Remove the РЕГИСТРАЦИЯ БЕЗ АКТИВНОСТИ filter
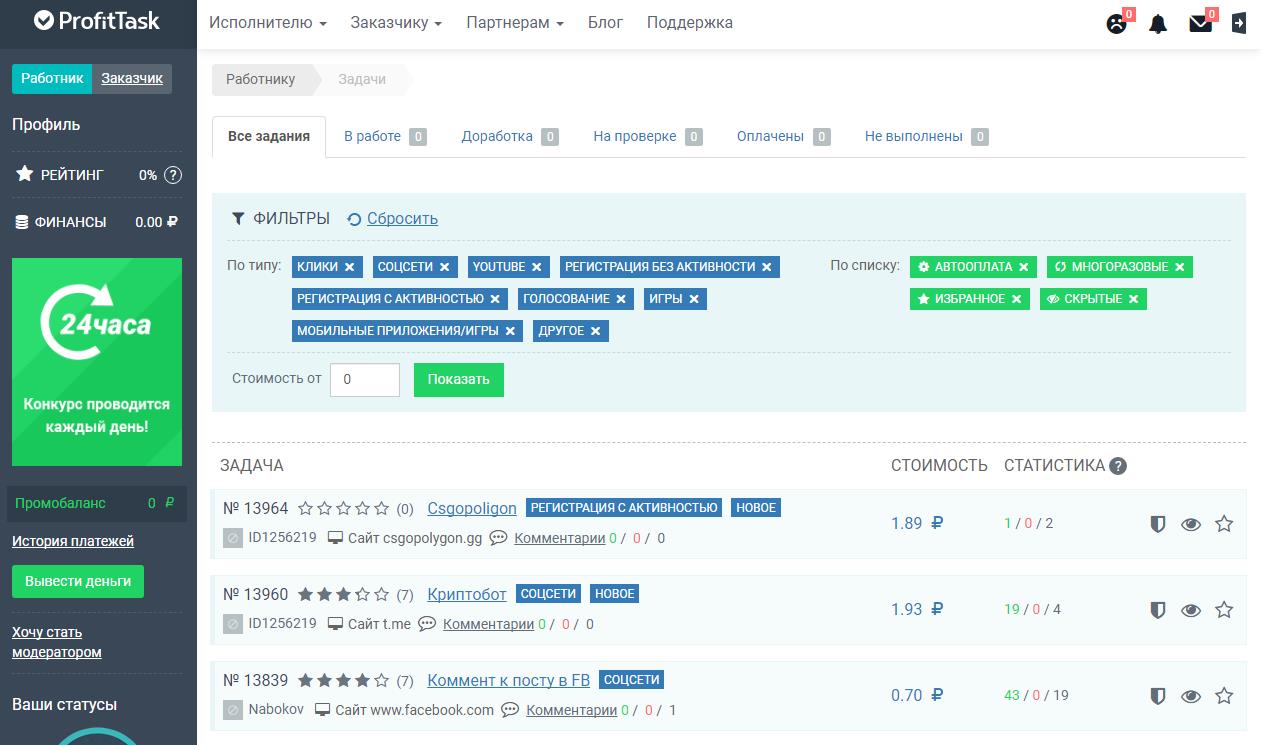 pyautogui.click(x=767, y=267)
